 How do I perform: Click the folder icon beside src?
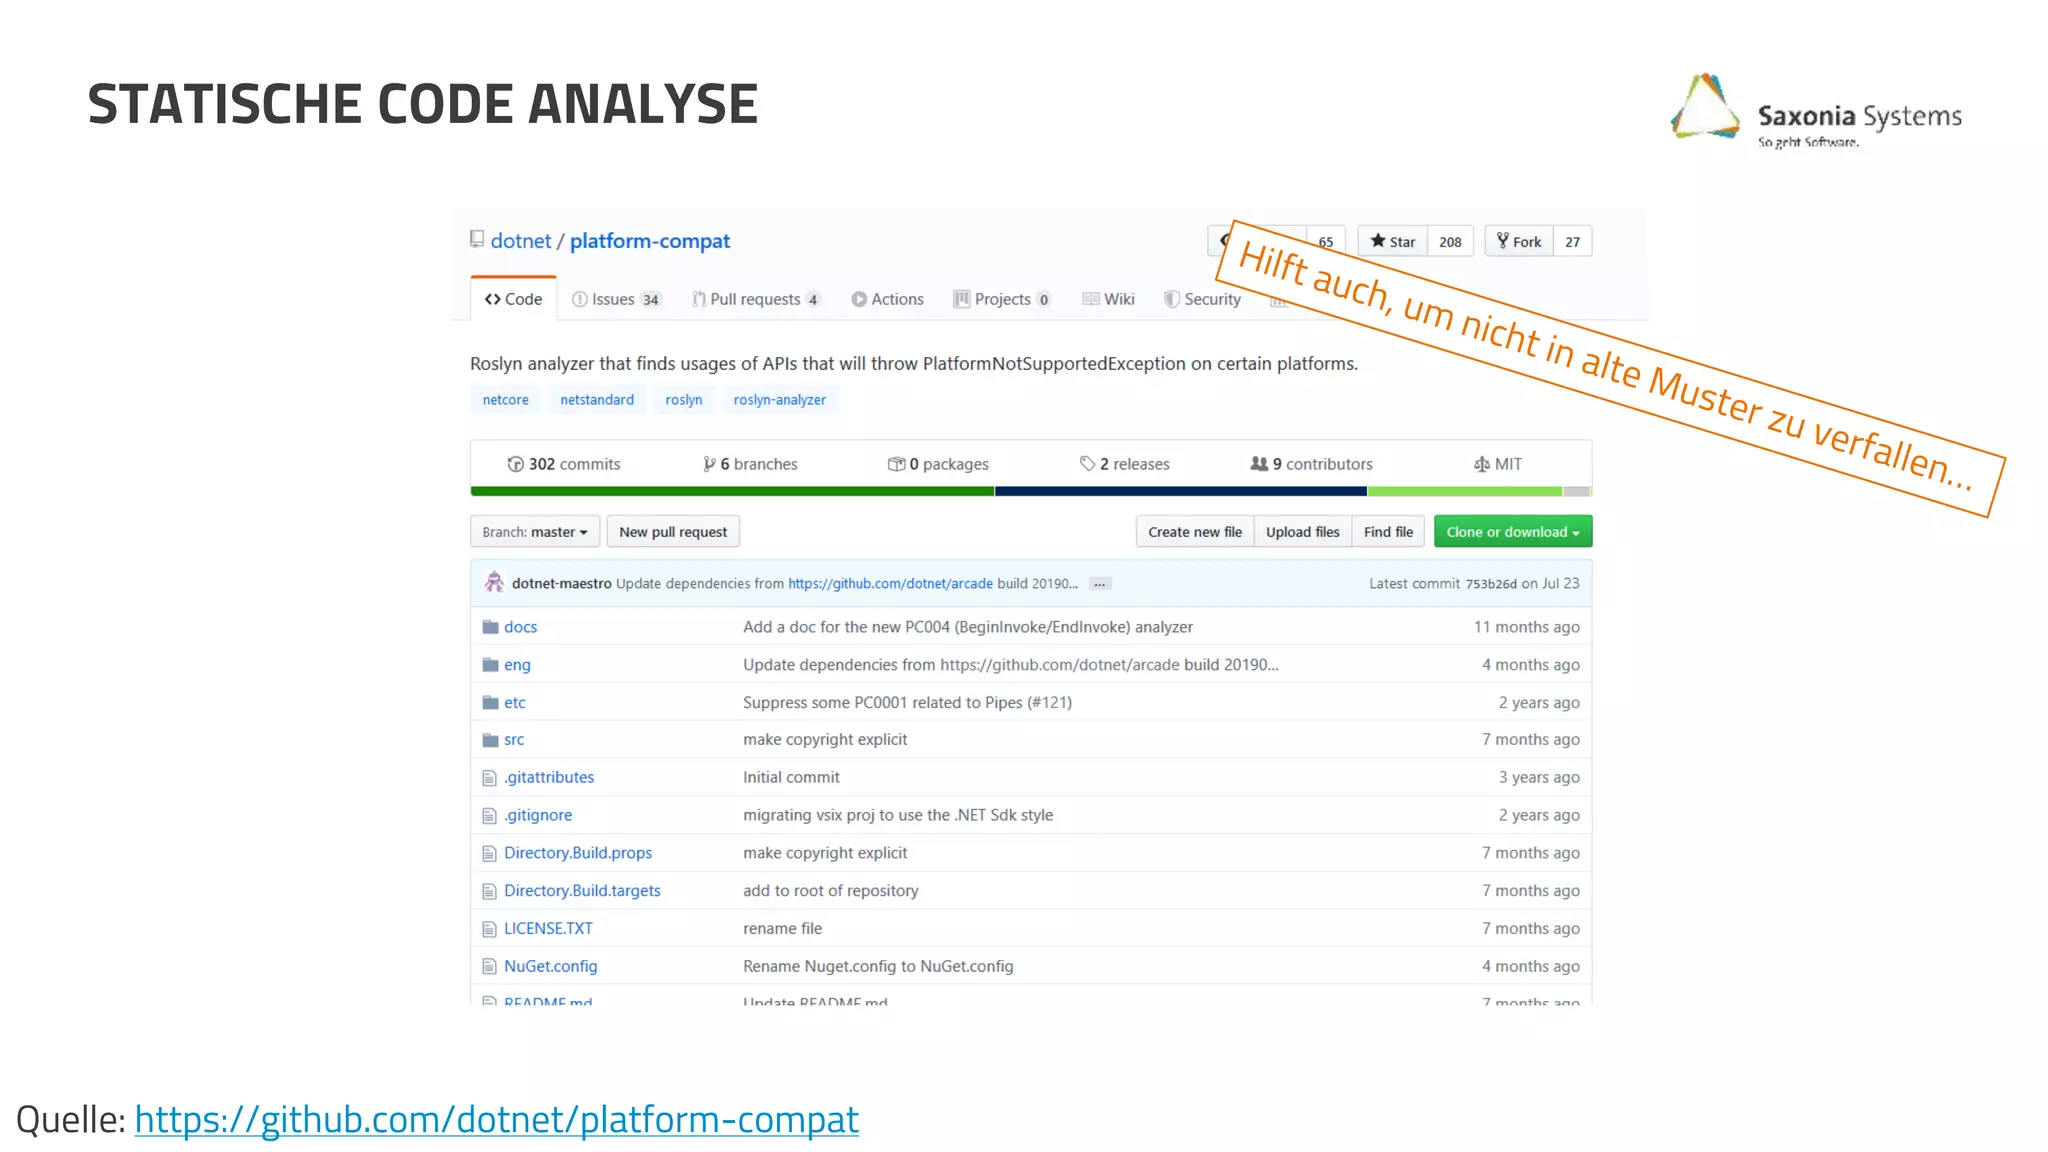tap(490, 740)
